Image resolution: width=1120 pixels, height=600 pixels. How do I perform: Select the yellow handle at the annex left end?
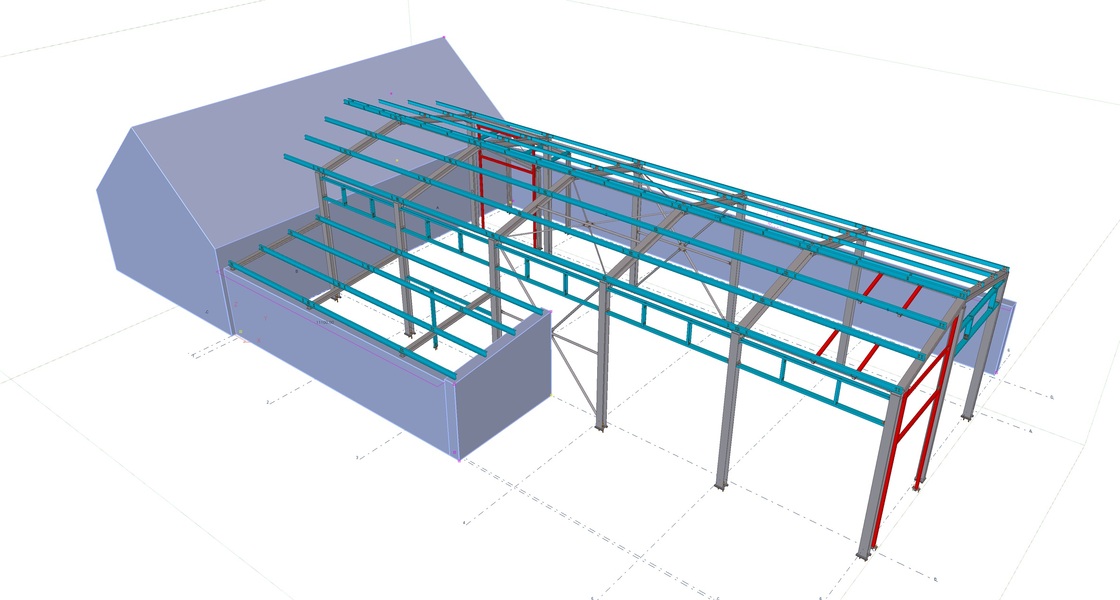pyautogui.click(x=240, y=331)
